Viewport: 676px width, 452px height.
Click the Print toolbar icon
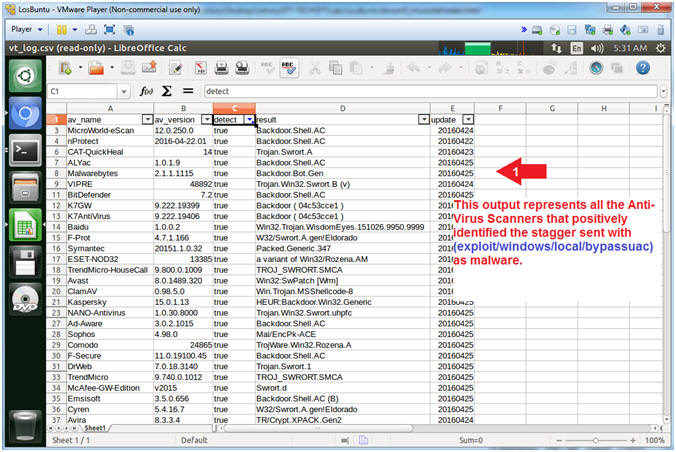222,68
